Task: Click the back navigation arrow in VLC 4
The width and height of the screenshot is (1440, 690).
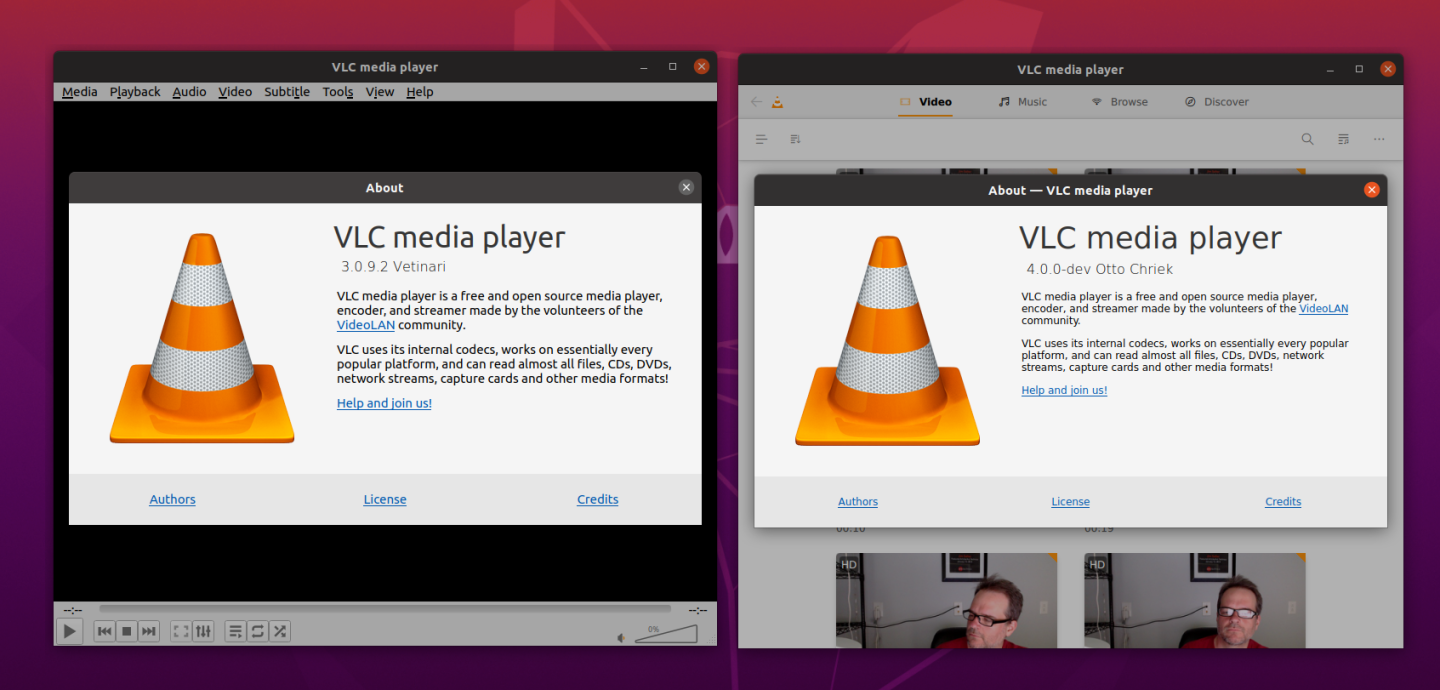Action: point(757,101)
